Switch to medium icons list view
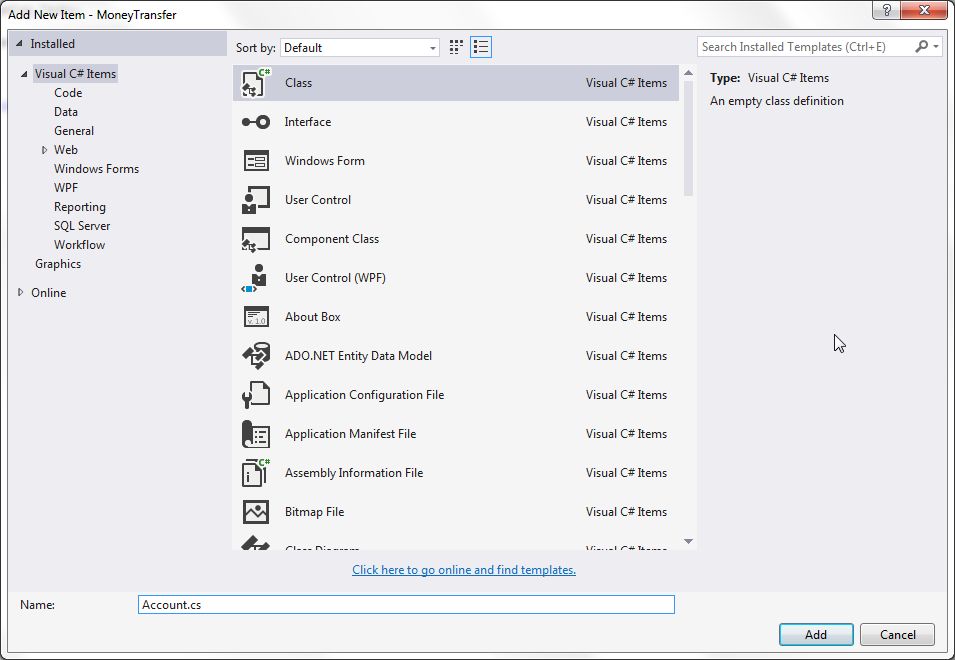The image size is (955, 660). coord(481,47)
